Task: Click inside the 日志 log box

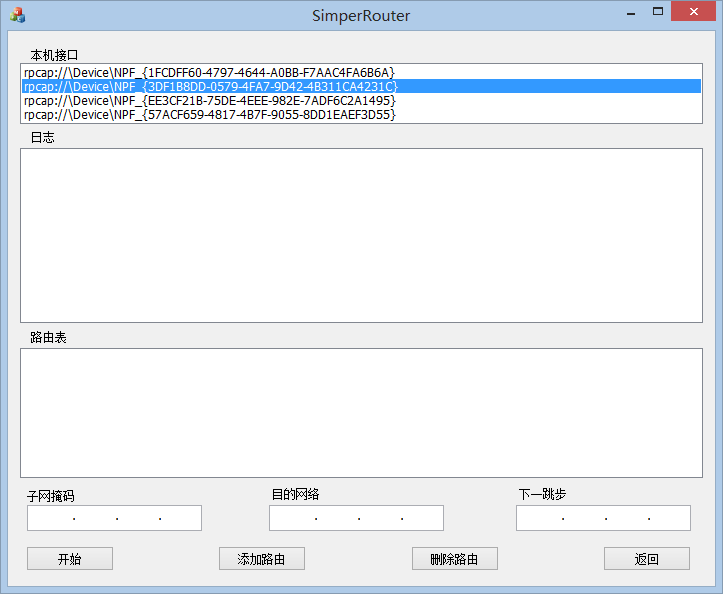Action: coord(361,235)
